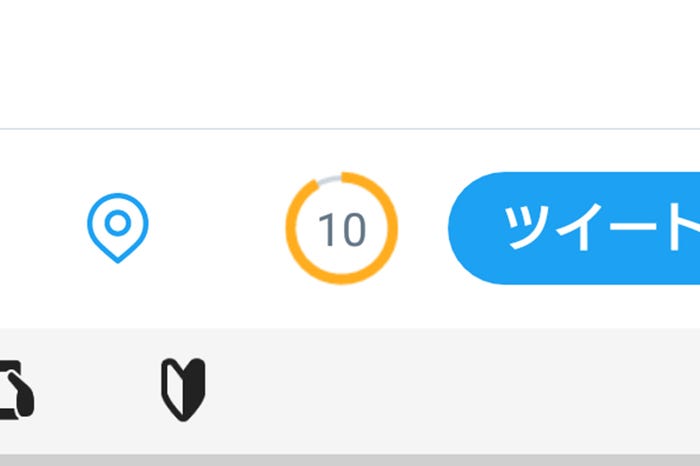Click the white ツイート text label
Screen dimensions: 700x466
[x=600, y=228]
